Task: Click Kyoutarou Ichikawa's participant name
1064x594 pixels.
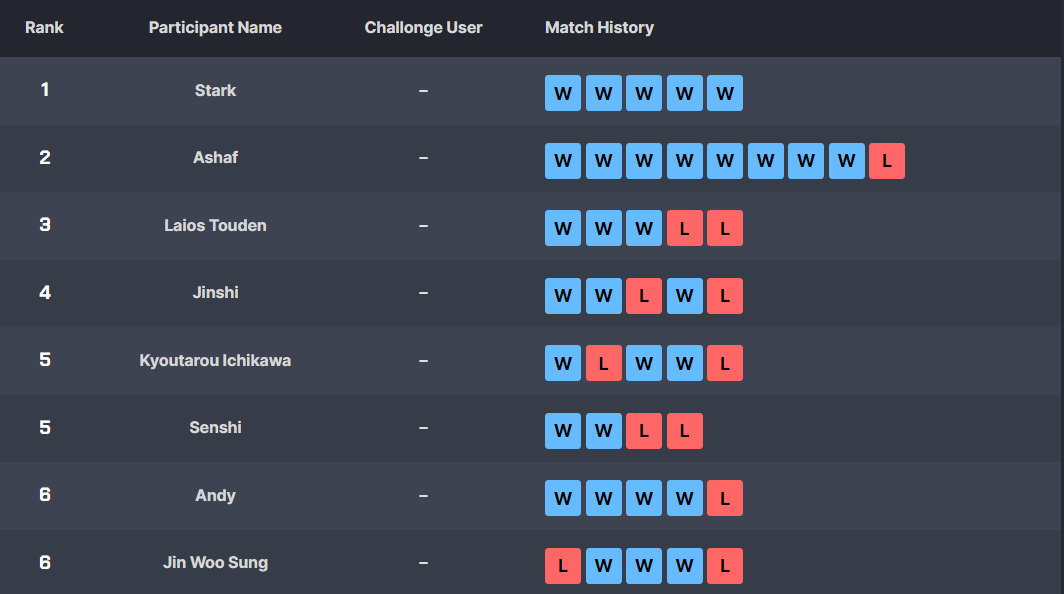Action: point(215,360)
